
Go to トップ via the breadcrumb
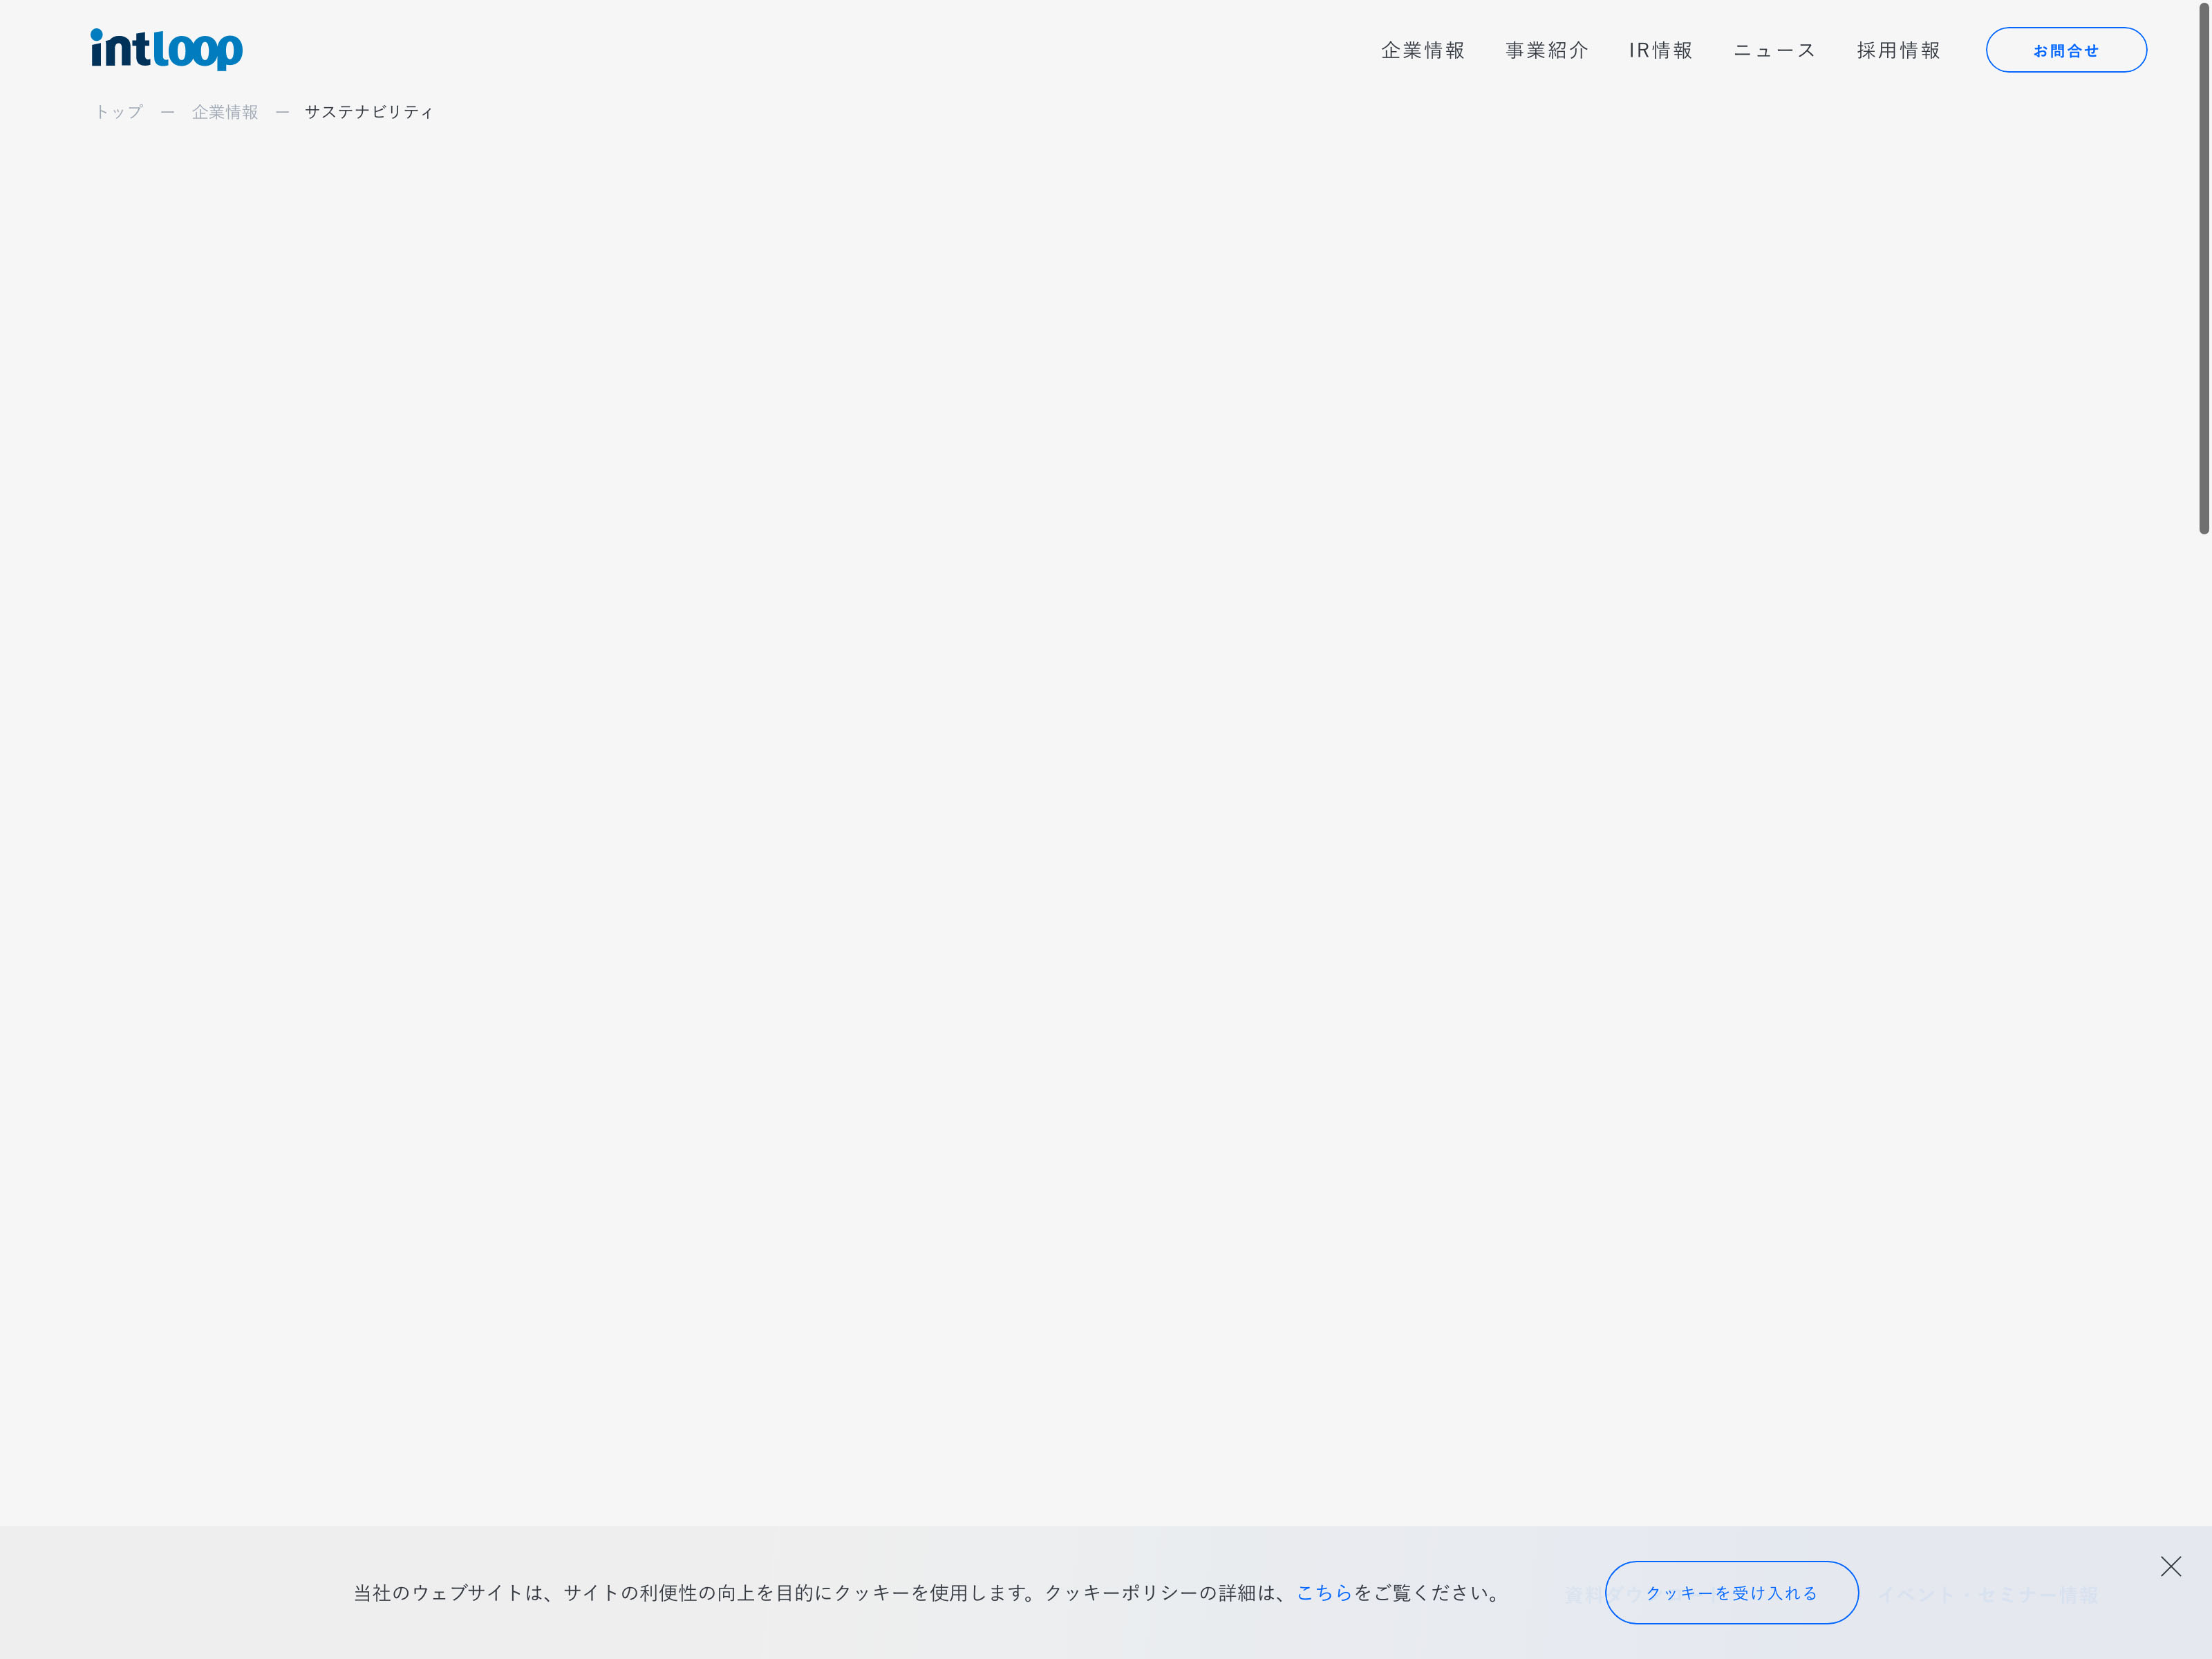tap(119, 112)
